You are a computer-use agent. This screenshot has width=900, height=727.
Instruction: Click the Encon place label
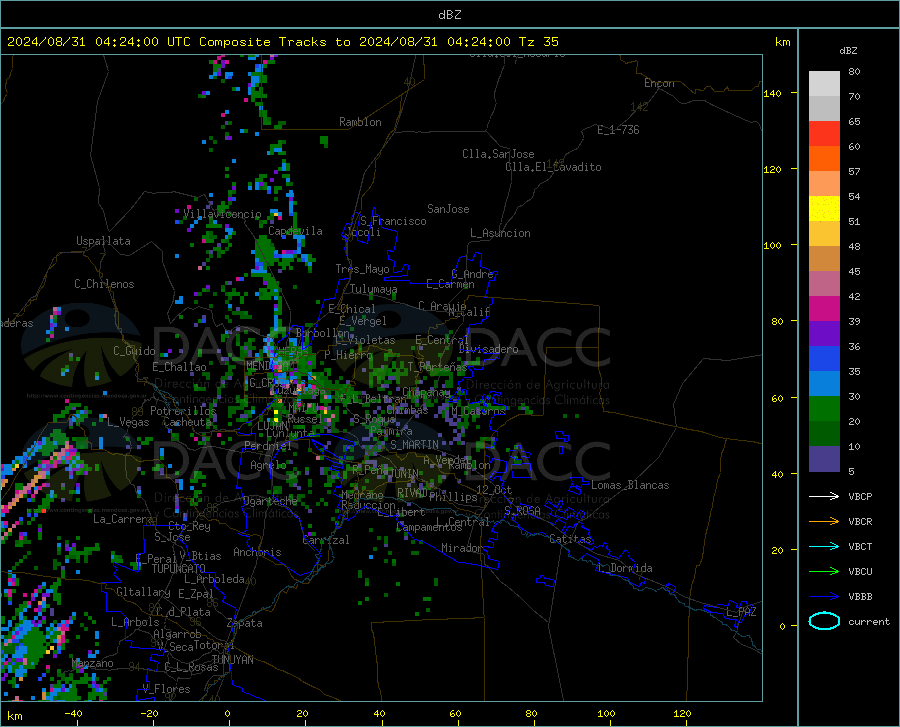[659, 83]
